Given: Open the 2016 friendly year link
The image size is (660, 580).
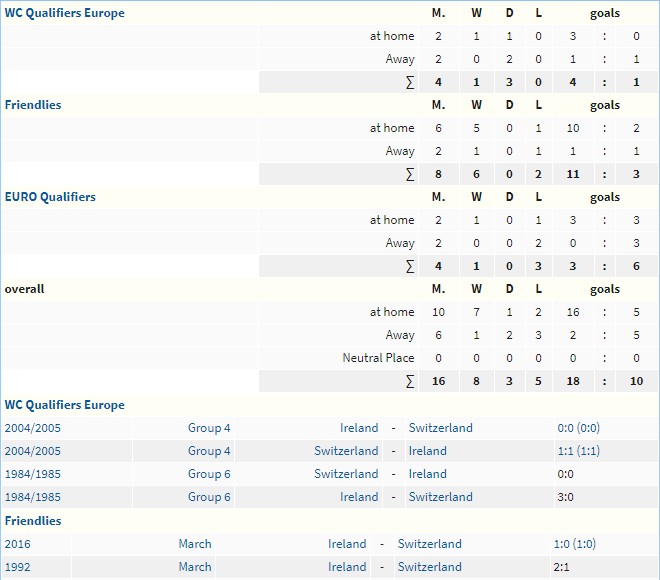Looking at the screenshot, I should [x=18, y=544].
